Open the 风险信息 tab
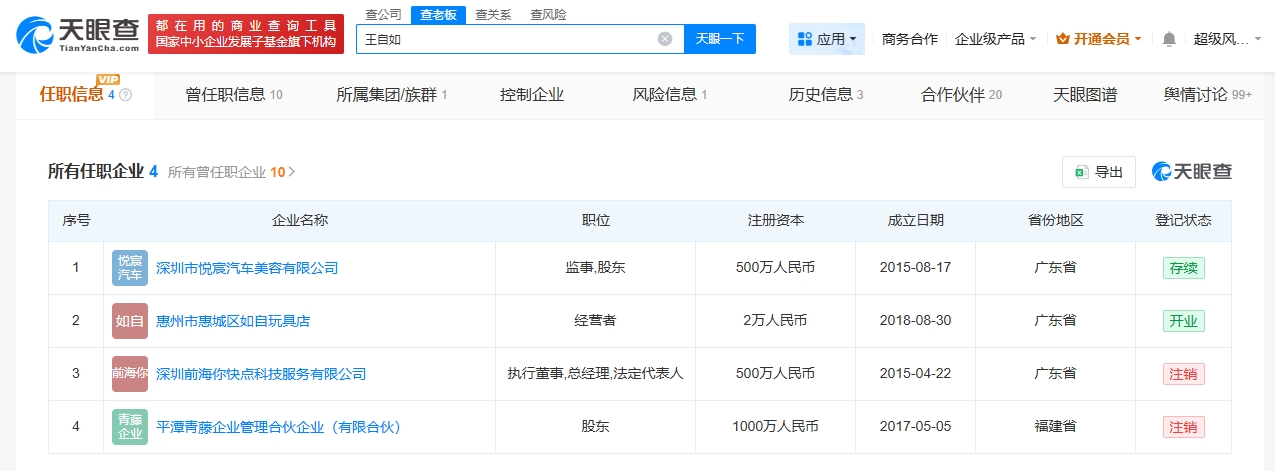 (669, 95)
